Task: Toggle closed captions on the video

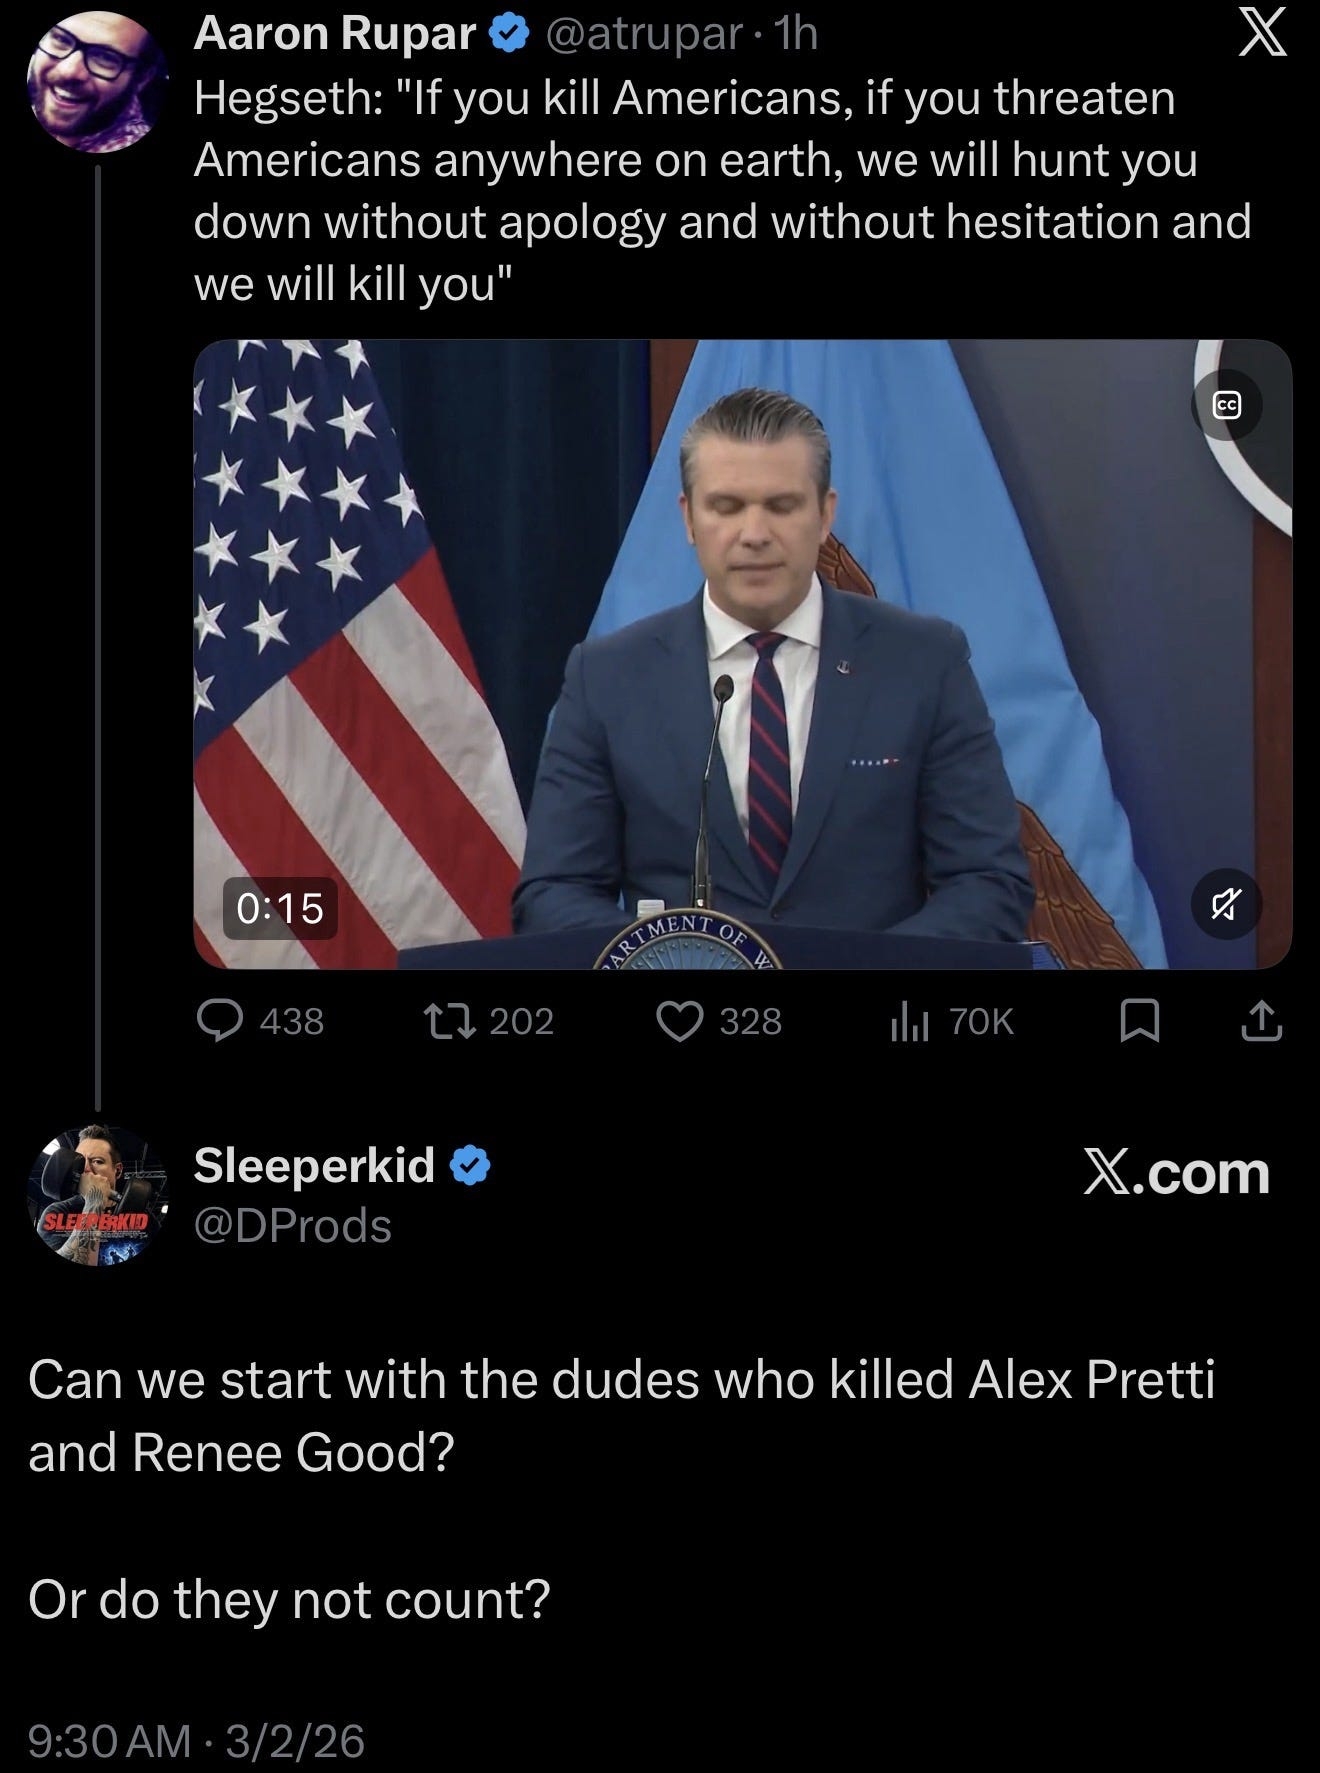Action: (x=1227, y=405)
